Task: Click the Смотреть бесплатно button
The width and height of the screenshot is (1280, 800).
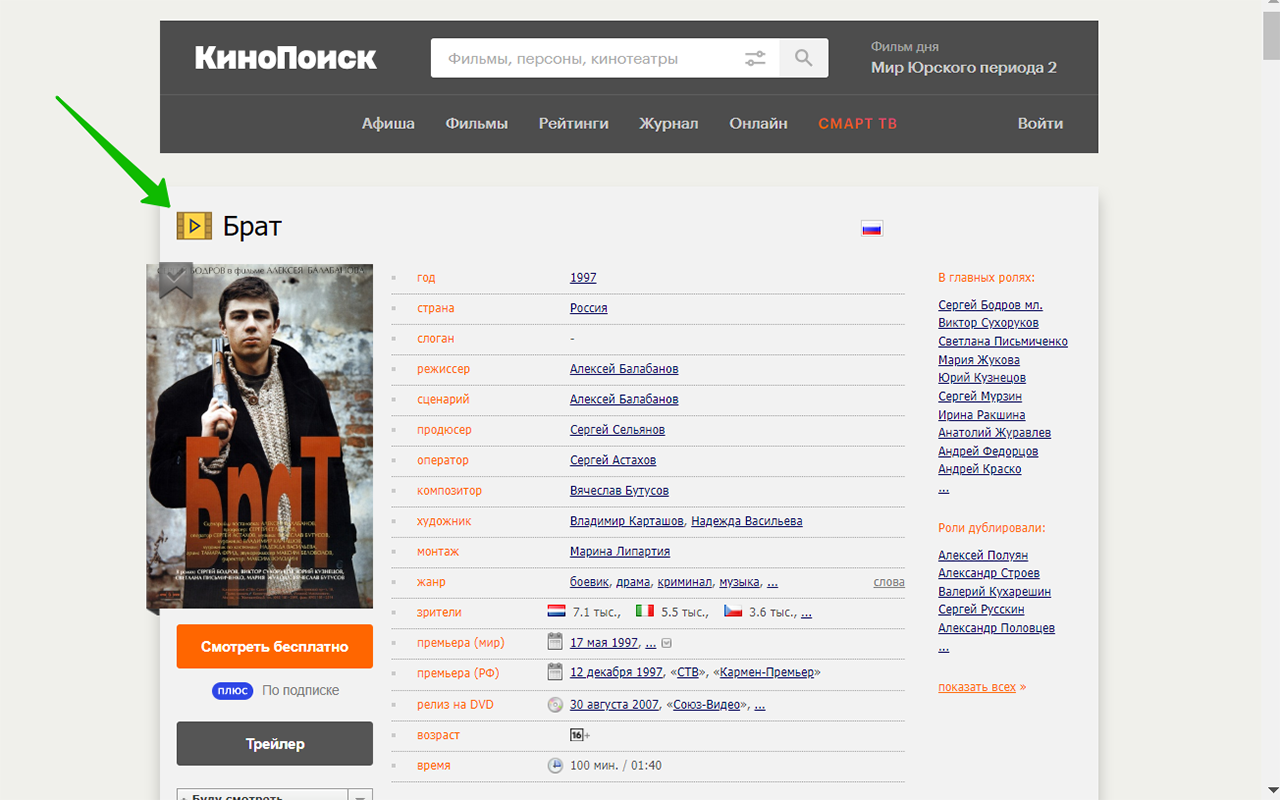Action: click(x=275, y=647)
